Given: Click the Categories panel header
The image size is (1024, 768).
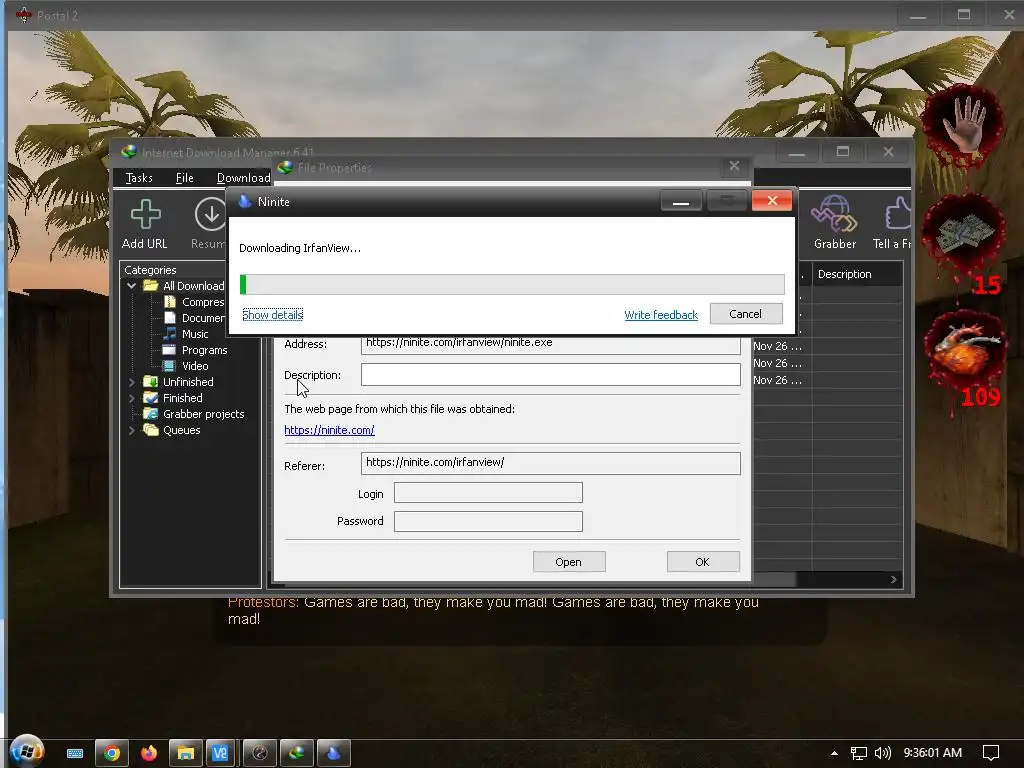Looking at the screenshot, I should pyautogui.click(x=150, y=270).
